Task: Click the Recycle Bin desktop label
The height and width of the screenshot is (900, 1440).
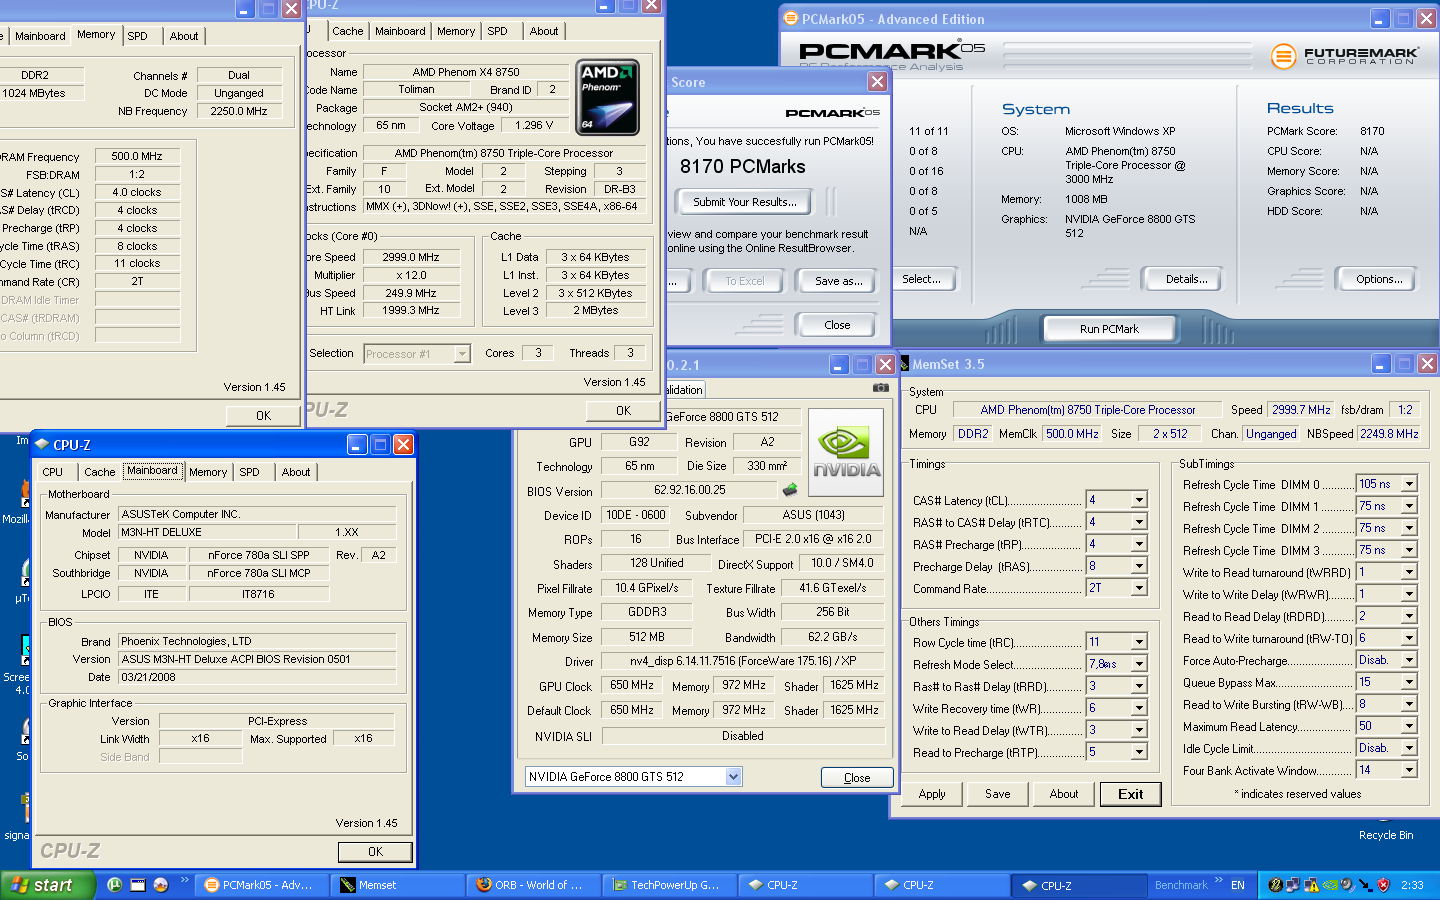Action: click(1386, 835)
